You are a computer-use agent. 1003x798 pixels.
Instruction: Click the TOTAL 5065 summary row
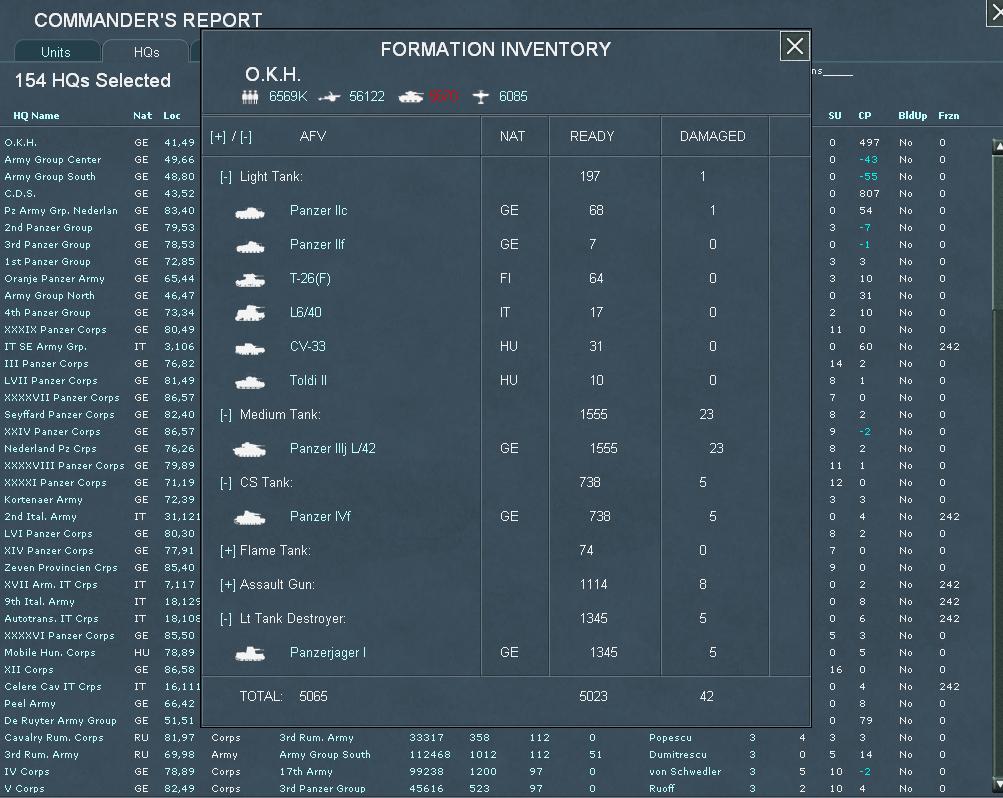[506, 696]
